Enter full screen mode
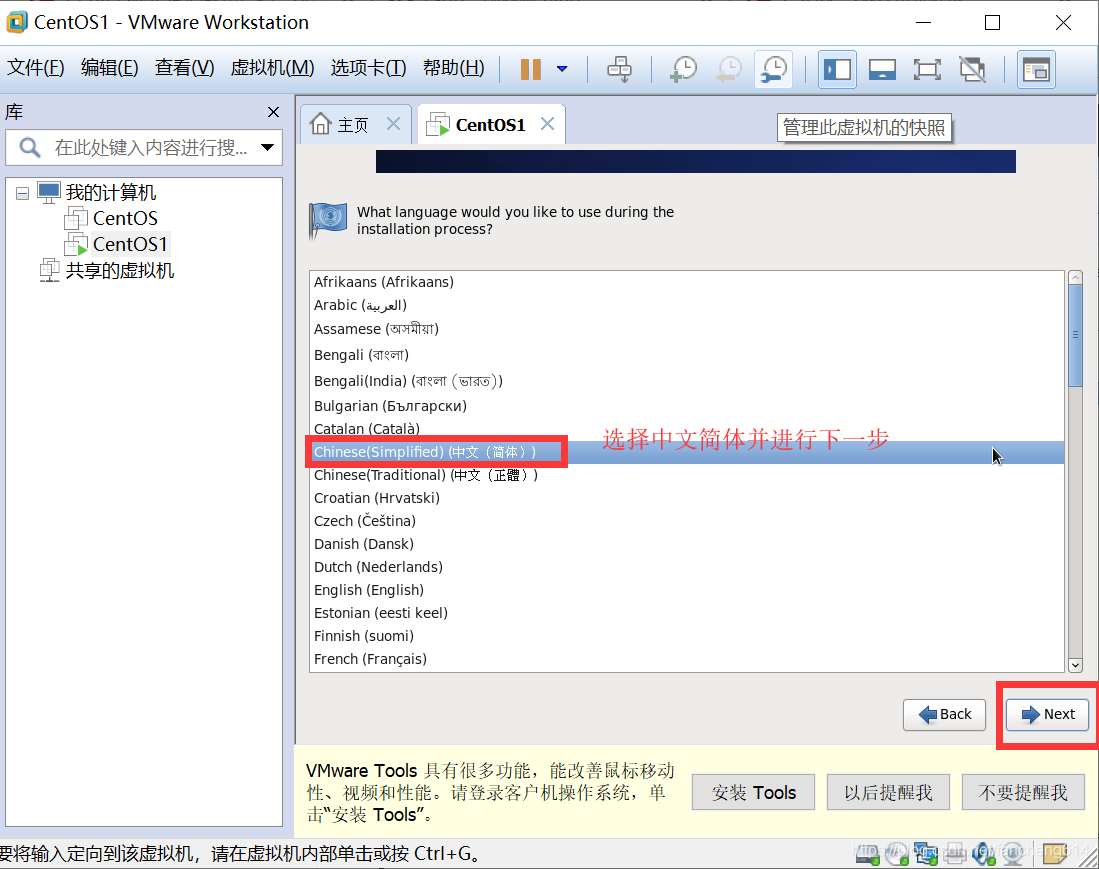Image resolution: width=1099 pixels, height=869 pixels. 927,69
